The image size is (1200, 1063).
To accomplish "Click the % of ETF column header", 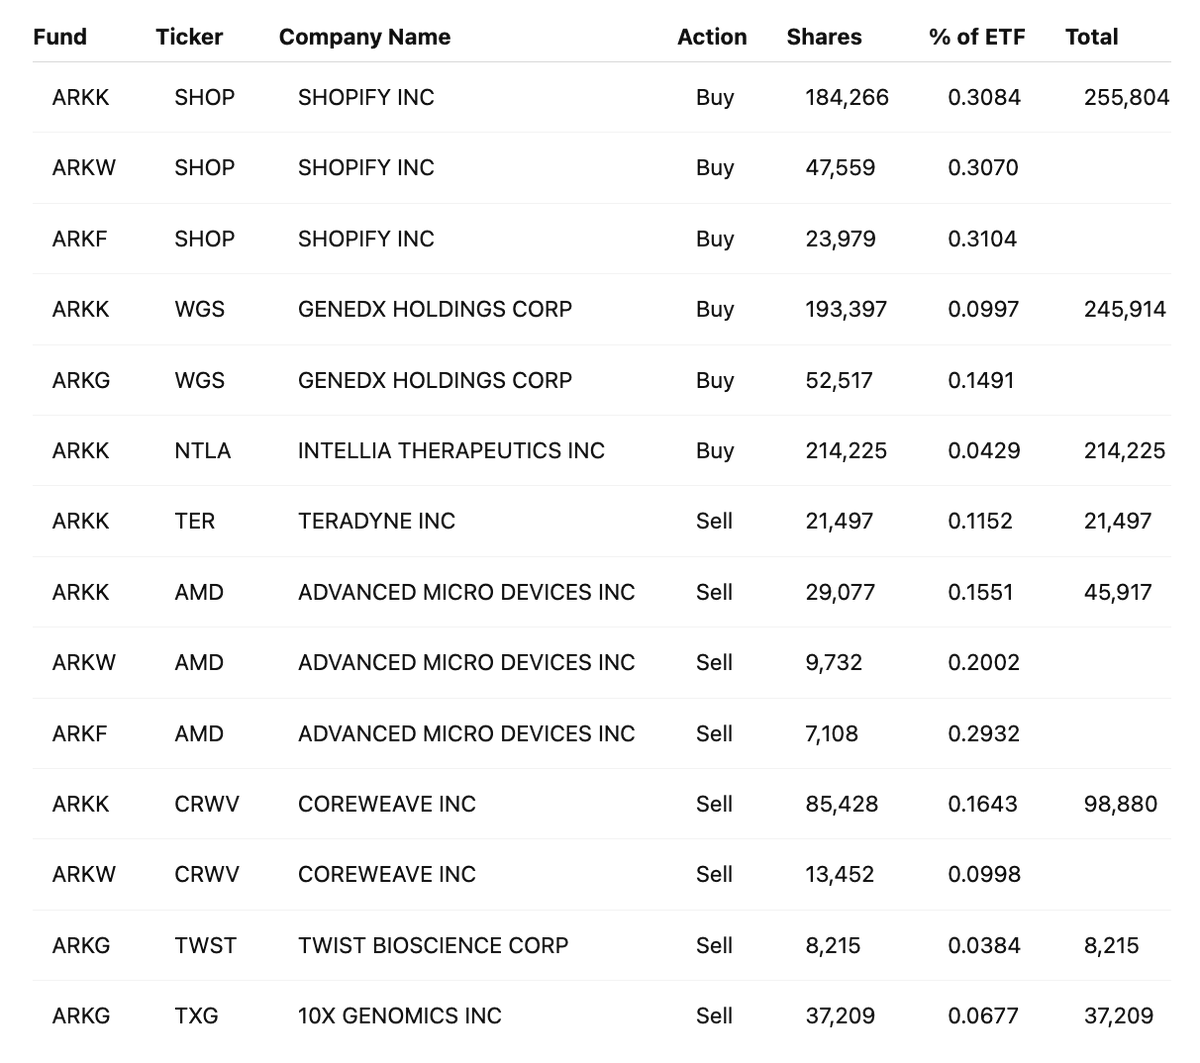I will click(977, 37).
